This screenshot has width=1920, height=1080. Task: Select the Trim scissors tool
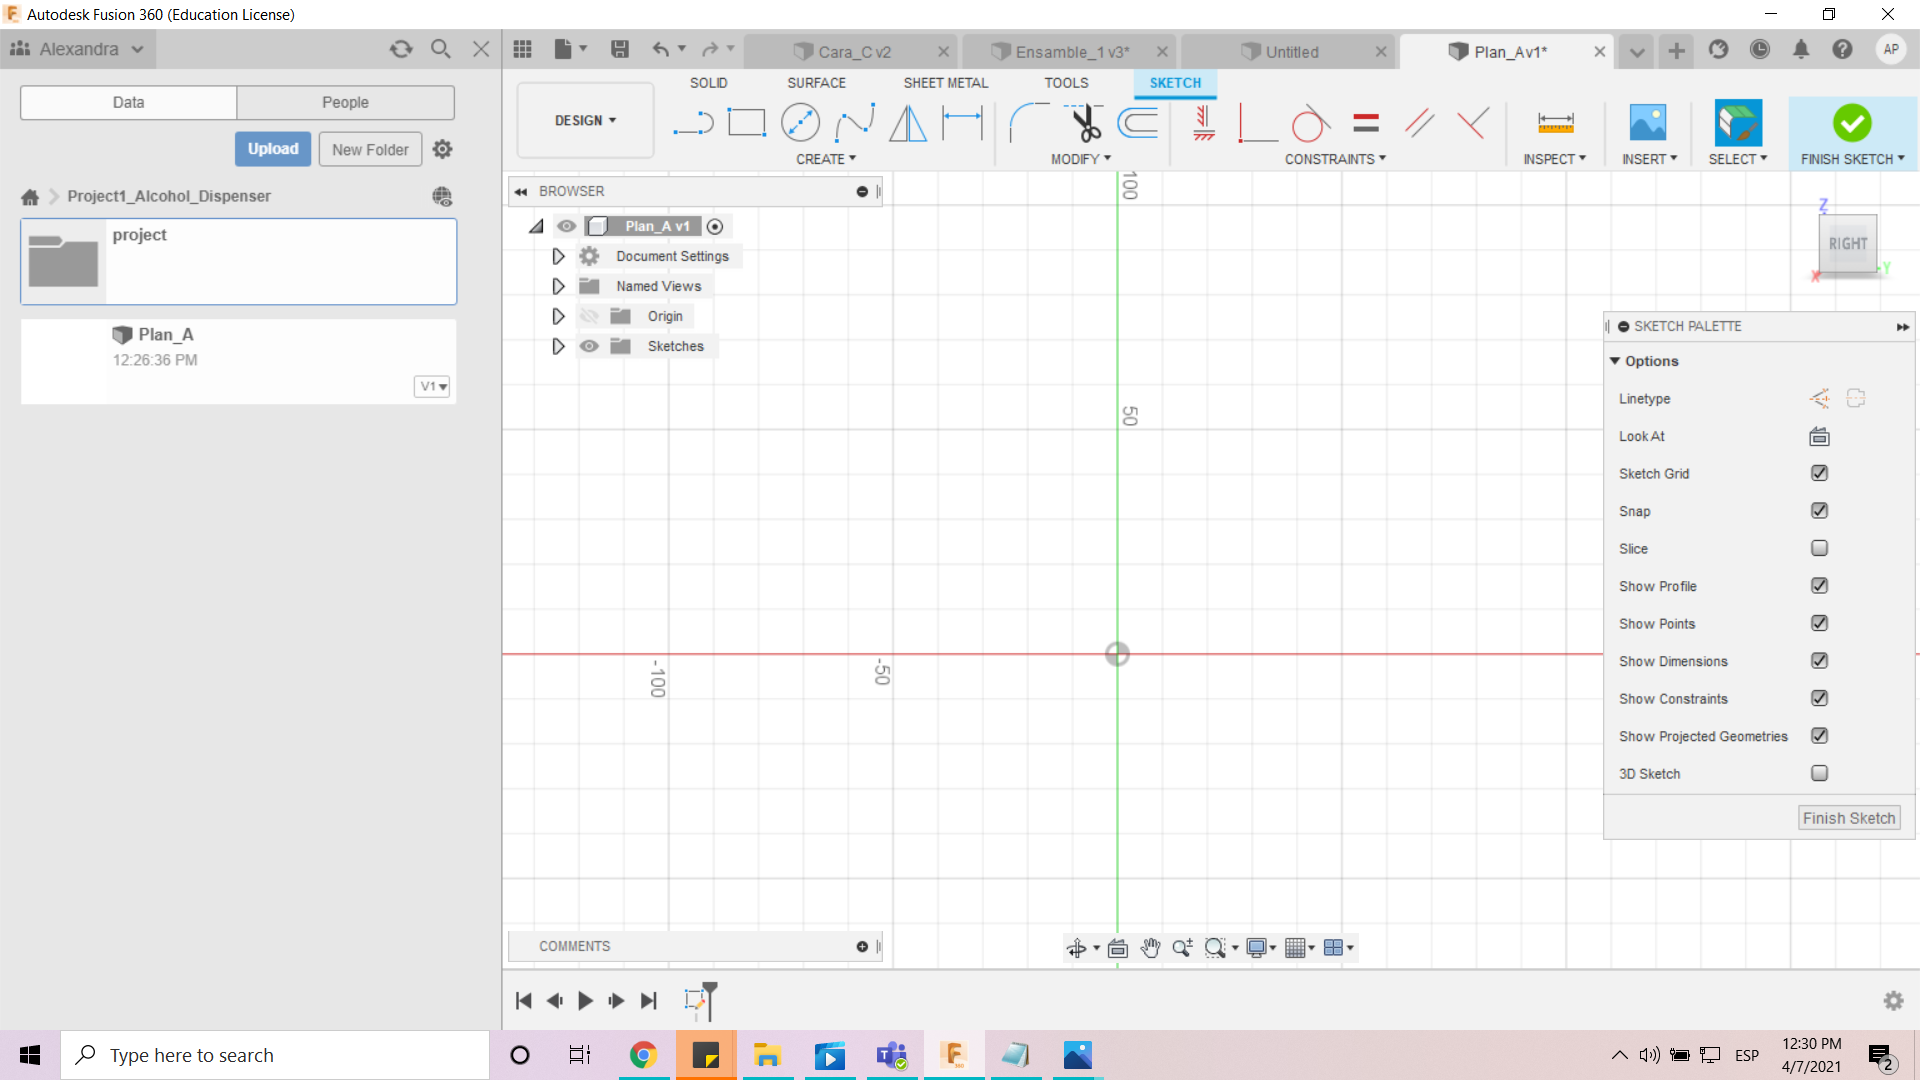tap(1085, 123)
